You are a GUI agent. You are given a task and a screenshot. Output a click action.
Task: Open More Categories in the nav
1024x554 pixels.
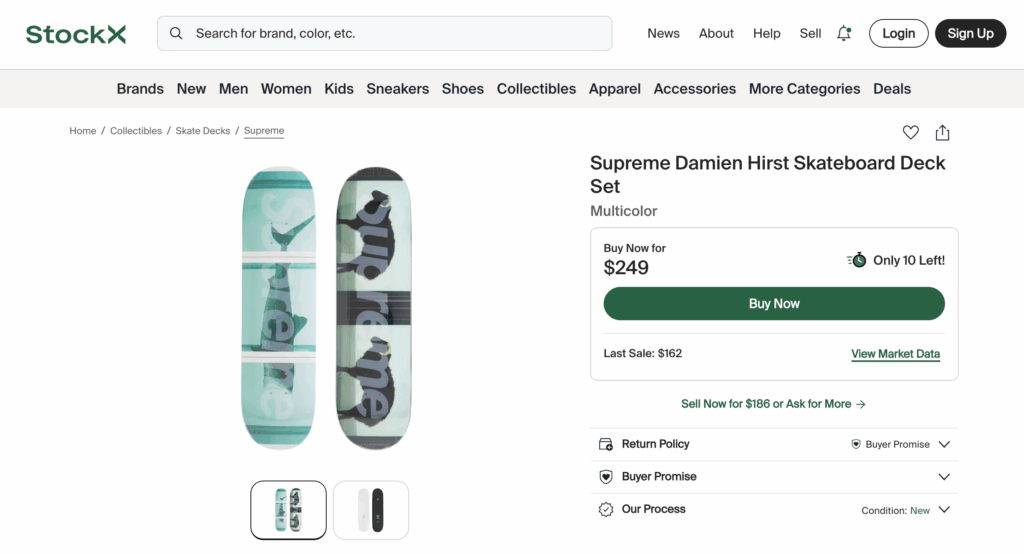pyautogui.click(x=804, y=89)
